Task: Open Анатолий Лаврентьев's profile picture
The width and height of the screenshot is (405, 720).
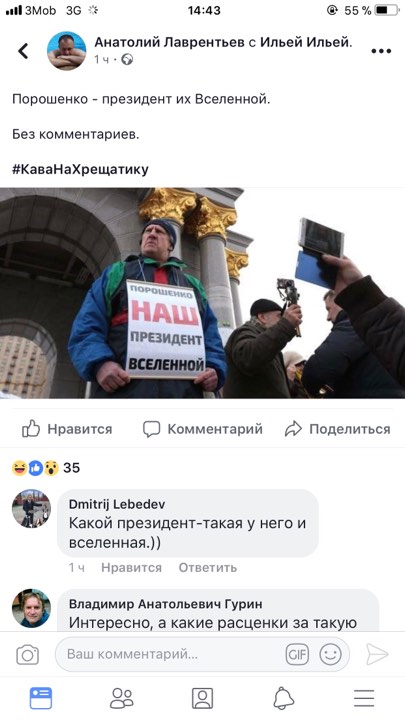Action: click(67, 51)
